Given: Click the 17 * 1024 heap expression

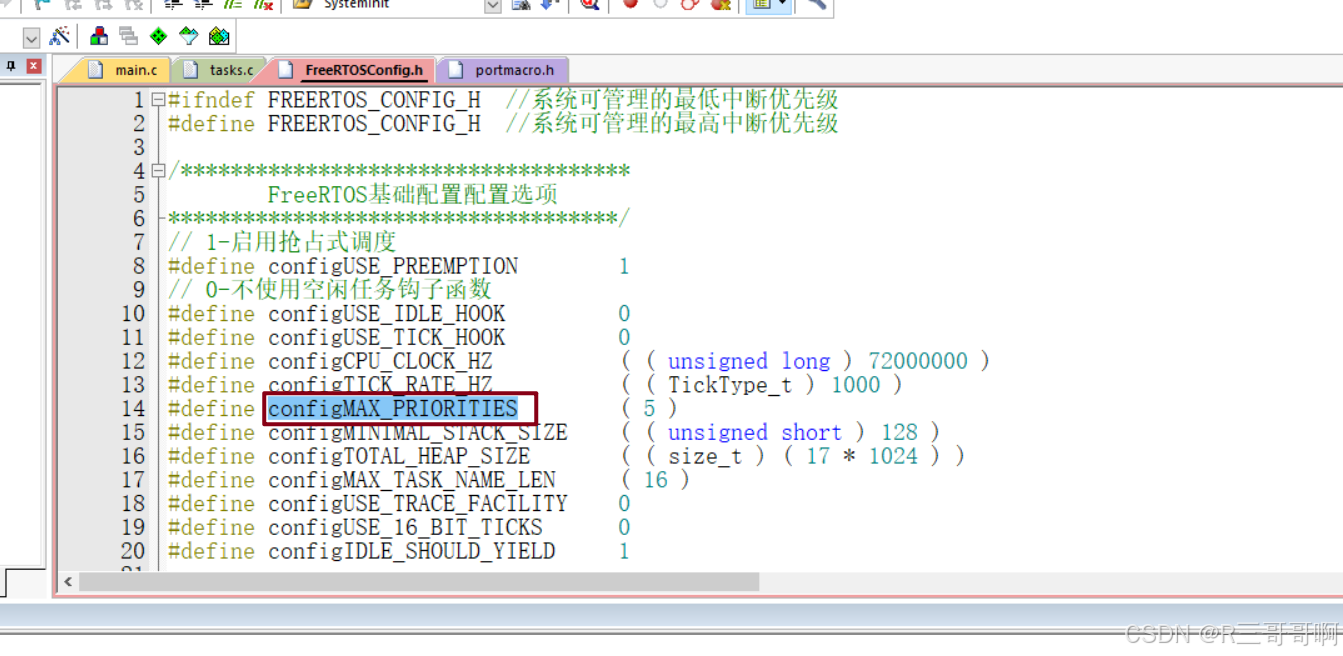Looking at the screenshot, I should [862, 456].
